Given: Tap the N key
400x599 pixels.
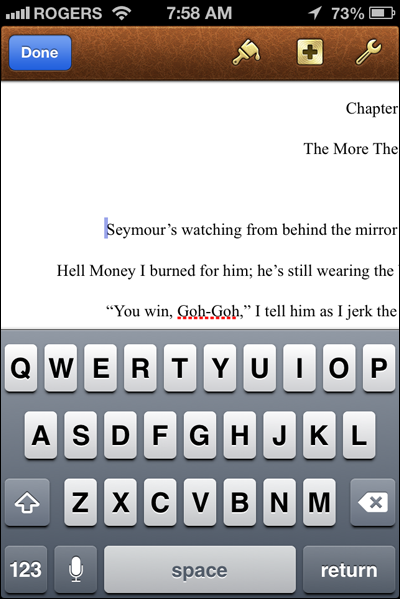Looking at the screenshot, I should (280, 502).
